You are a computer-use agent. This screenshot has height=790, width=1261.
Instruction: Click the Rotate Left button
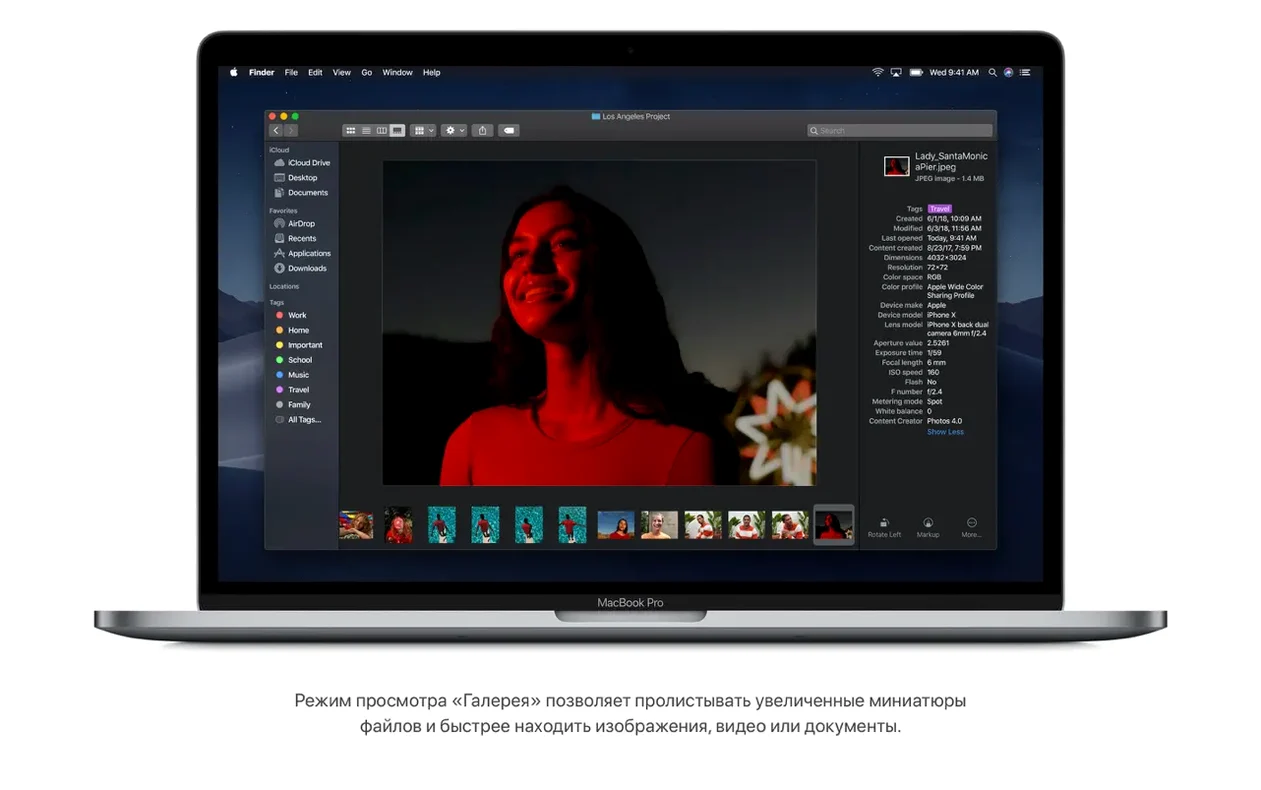884,527
